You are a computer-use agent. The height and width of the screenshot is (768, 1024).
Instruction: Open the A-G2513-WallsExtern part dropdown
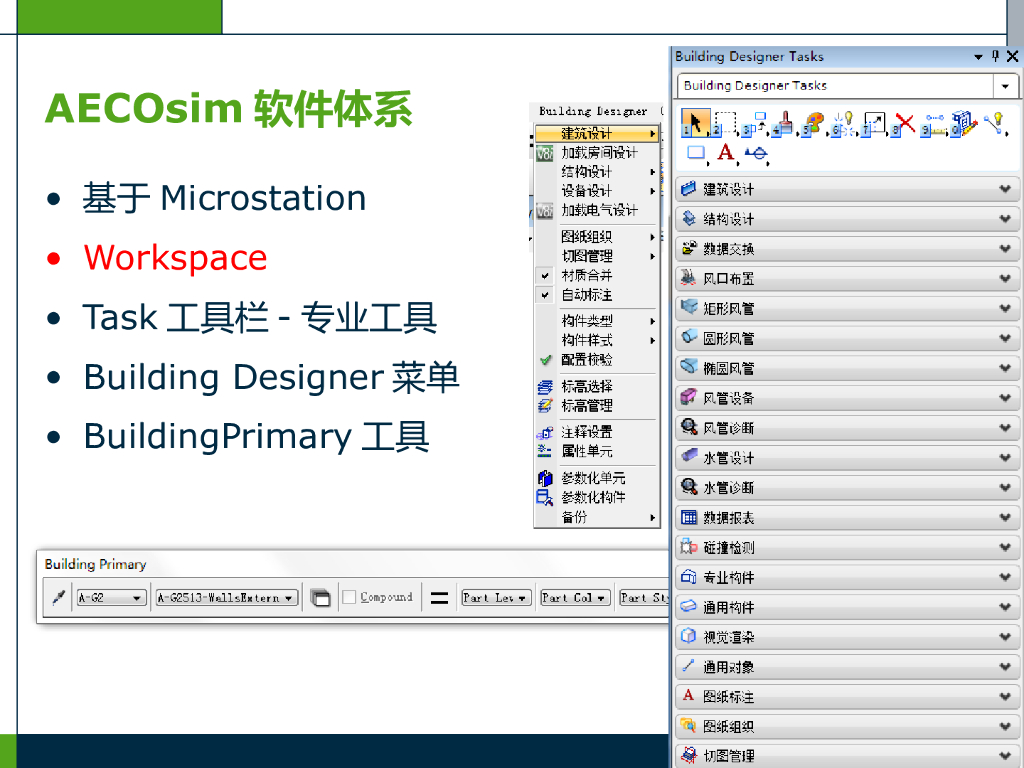point(226,598)
